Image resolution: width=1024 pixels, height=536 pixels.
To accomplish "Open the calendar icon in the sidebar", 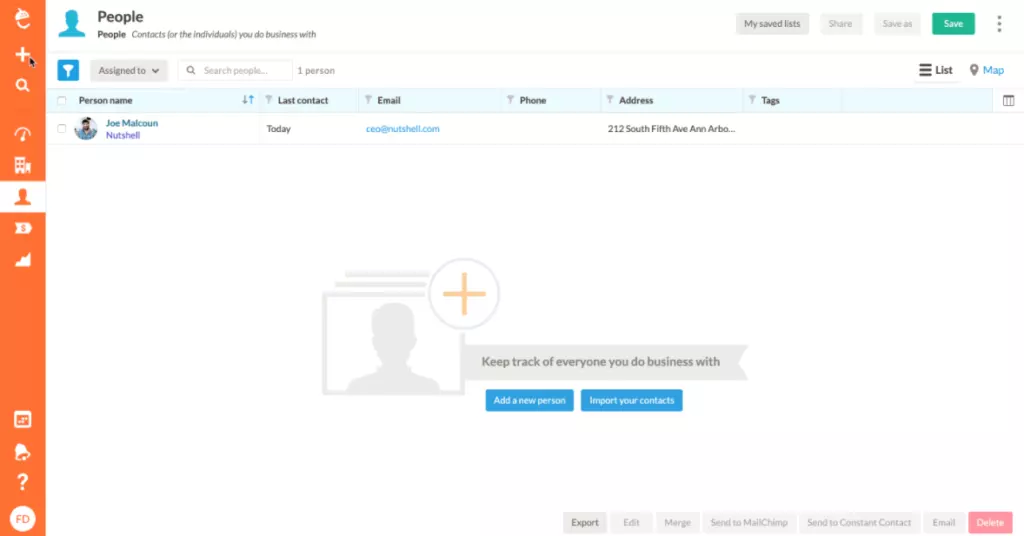I will [22, 420].
